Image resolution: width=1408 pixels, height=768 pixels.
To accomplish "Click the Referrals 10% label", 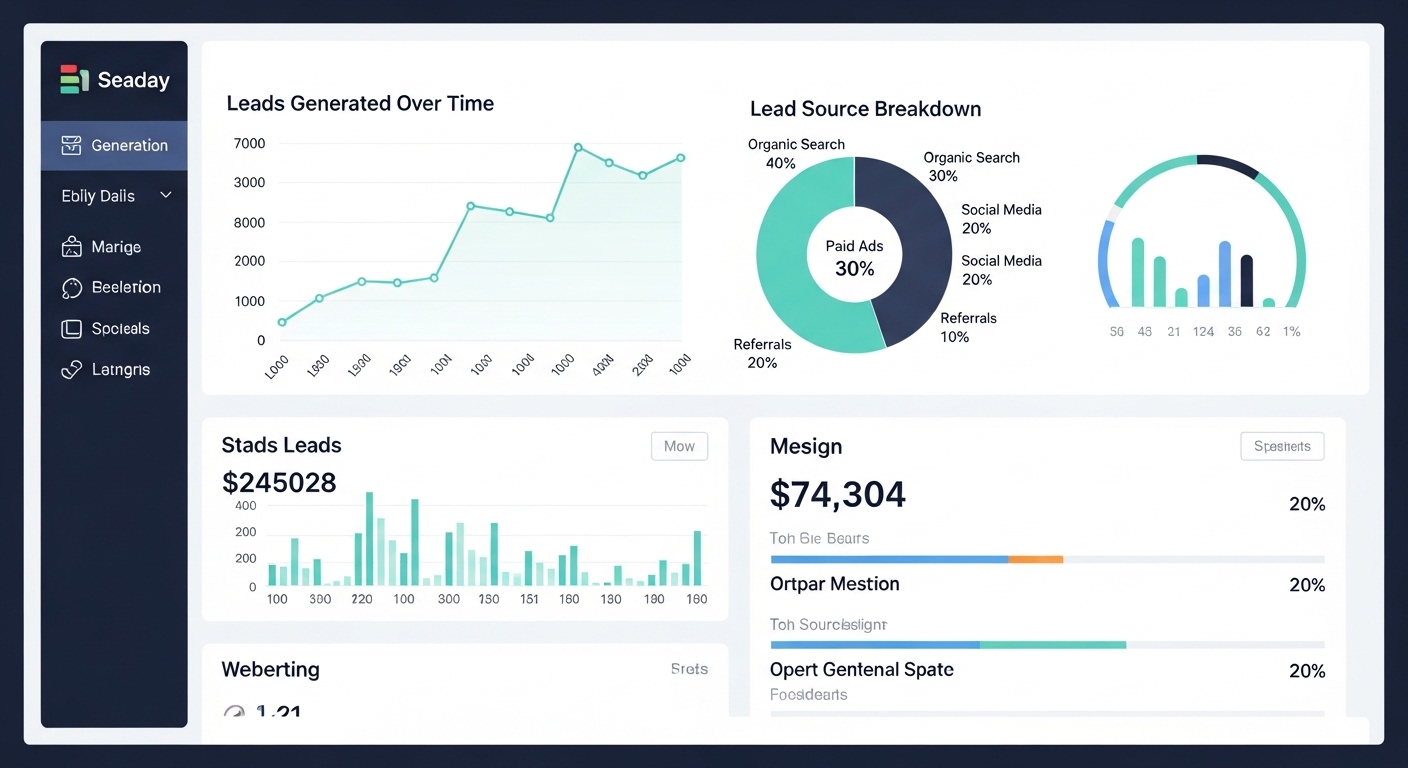I will 968,327.
